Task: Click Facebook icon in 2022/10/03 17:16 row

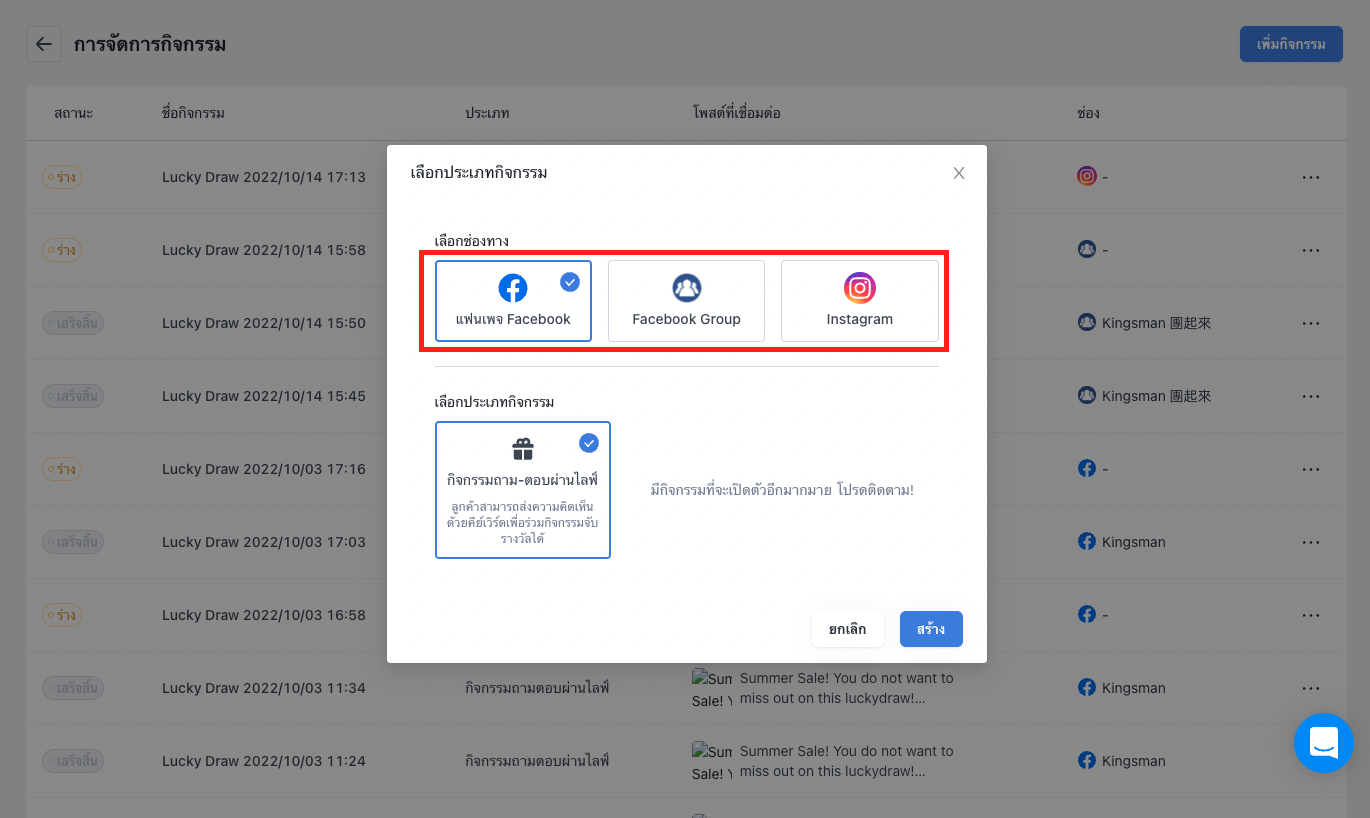Action: click(1087, 468)
